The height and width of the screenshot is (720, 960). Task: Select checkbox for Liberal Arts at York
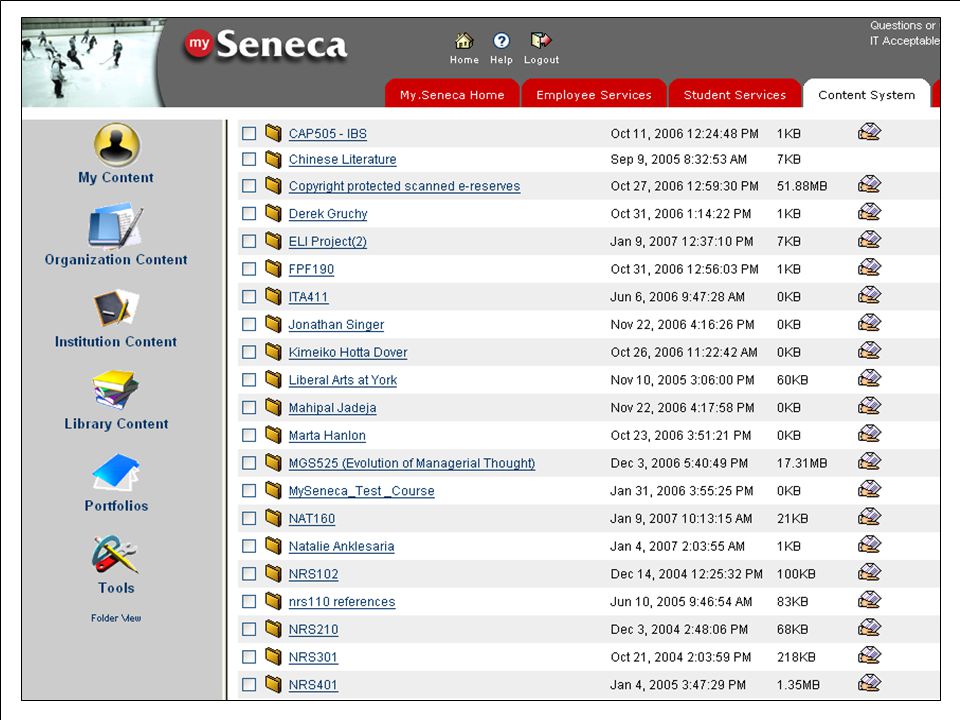point(249,380)
